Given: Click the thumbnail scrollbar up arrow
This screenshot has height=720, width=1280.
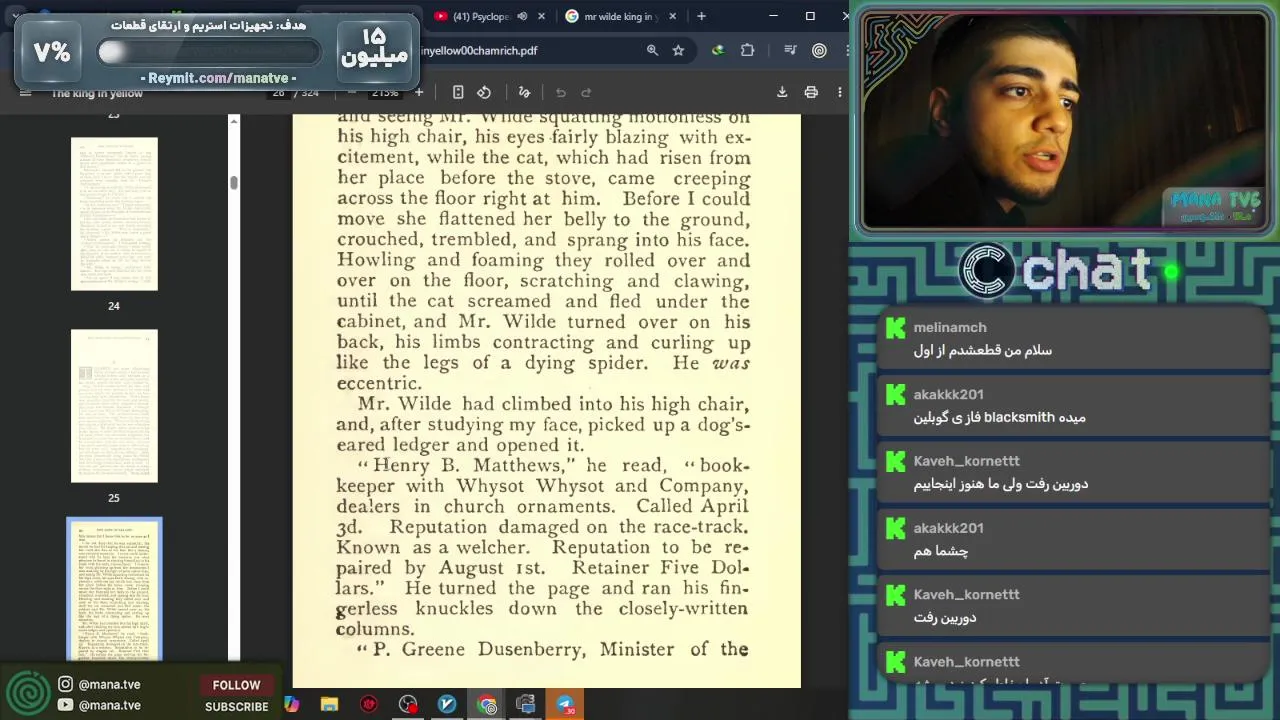Looking at the screenshot, I should click(234, 121).
